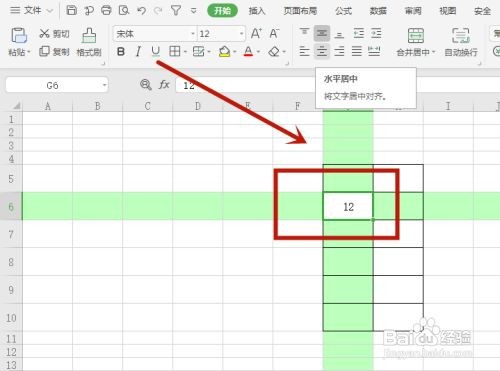Image resolution: width=500 pixels, height=371 pixels.
Task: Open the name box dropdown arrow
Action: pos(104,85)
